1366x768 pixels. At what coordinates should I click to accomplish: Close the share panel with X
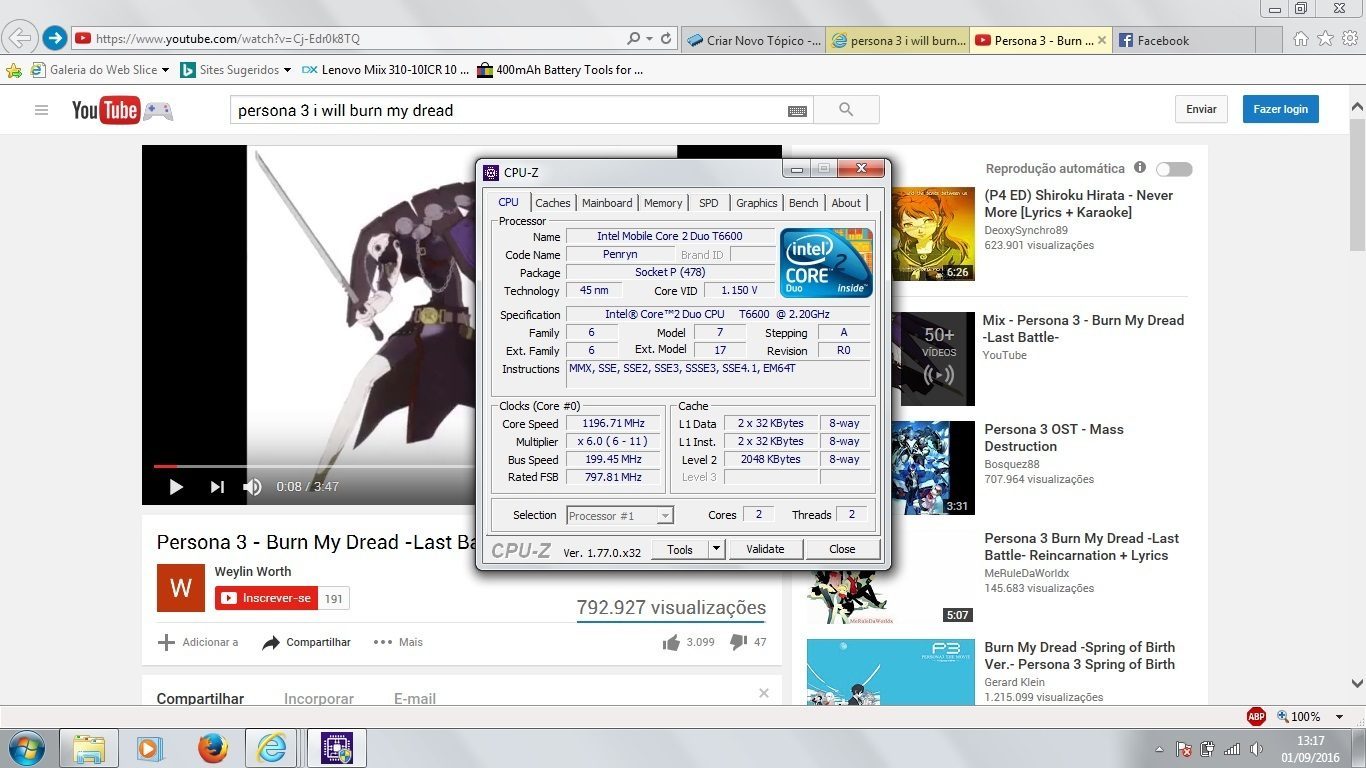pos(764,693)
